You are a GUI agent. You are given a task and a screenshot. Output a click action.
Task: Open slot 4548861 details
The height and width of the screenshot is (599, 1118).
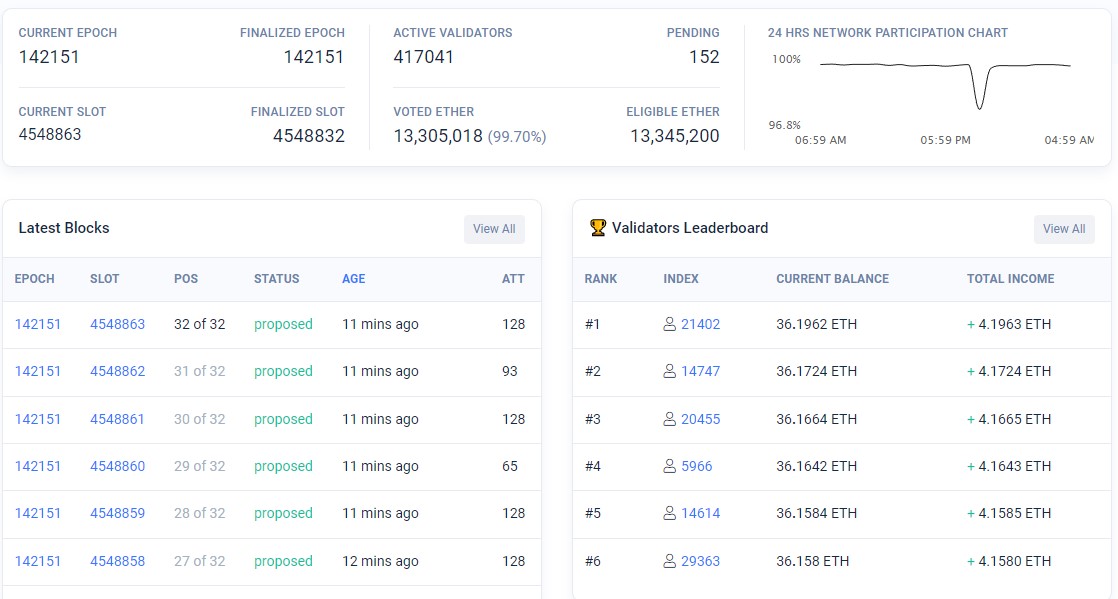[x=118, y=419]
